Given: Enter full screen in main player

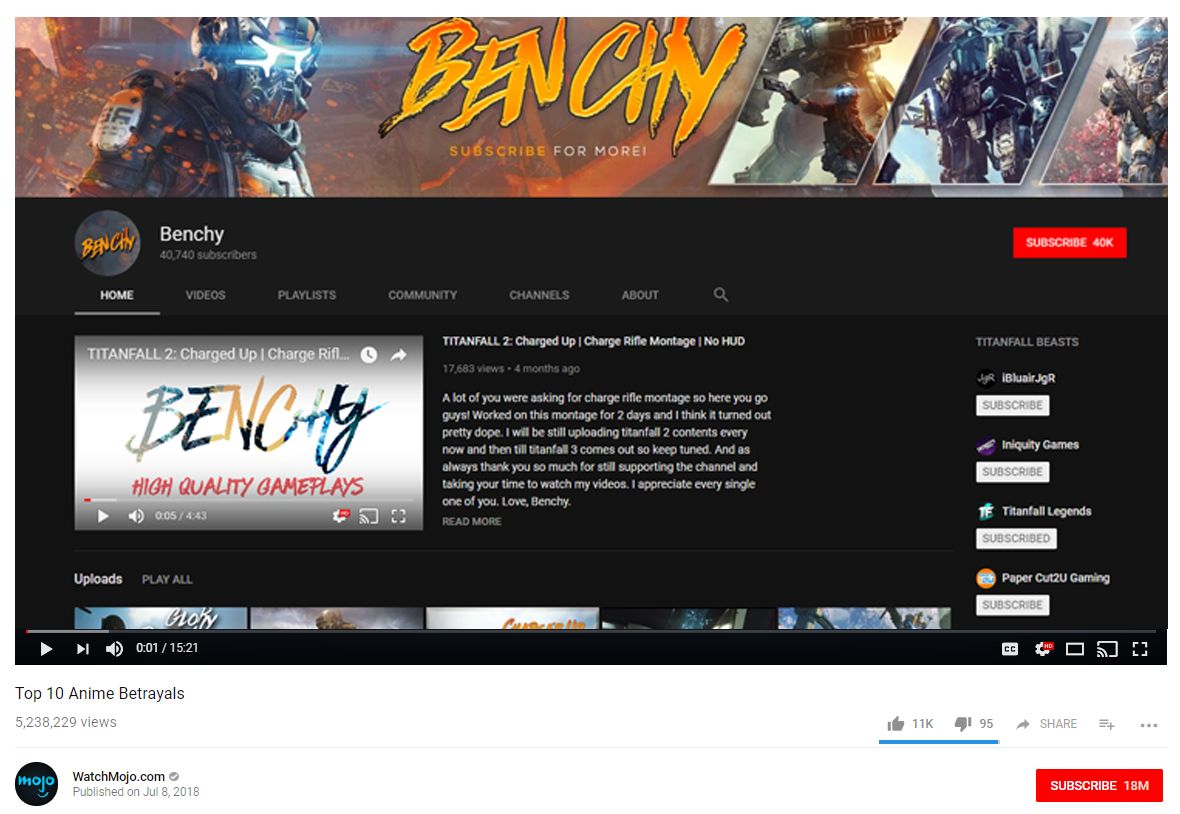Looking at the screenshot, I should [x=1140, y=648].
